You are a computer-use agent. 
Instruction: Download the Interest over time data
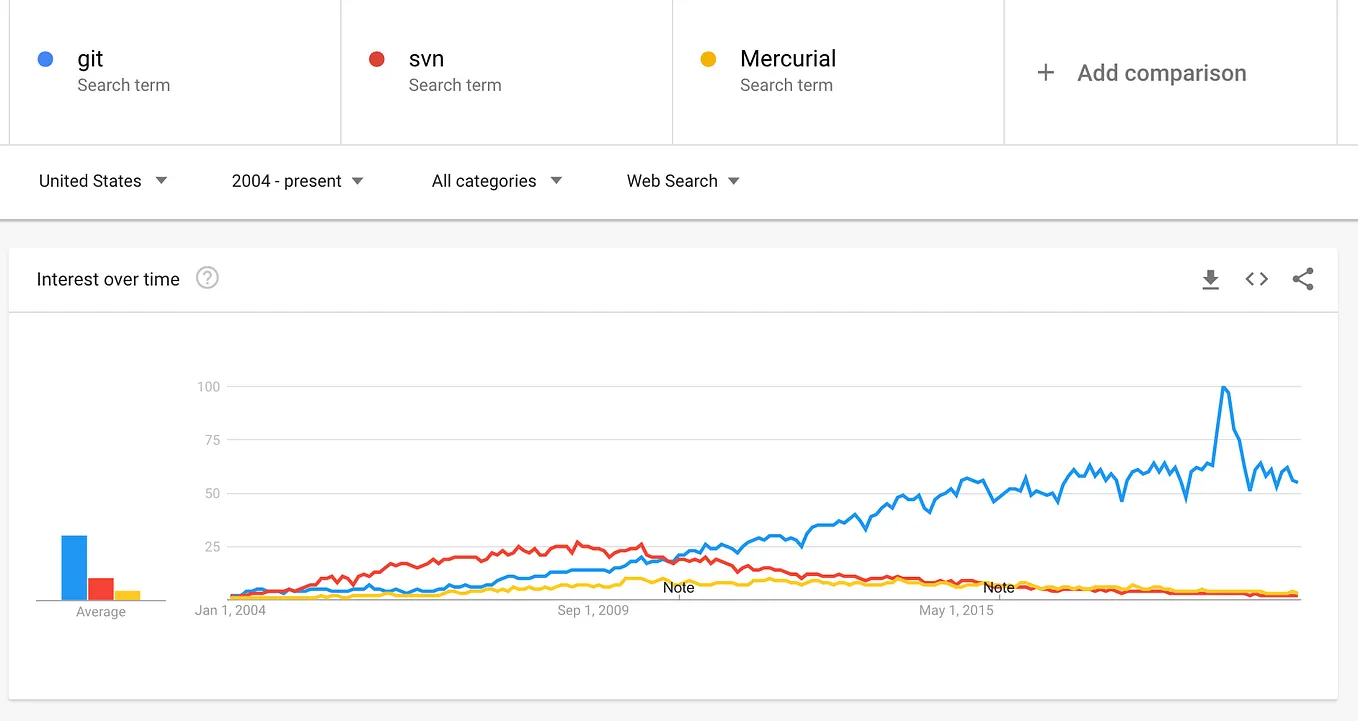click(1210, 280)
